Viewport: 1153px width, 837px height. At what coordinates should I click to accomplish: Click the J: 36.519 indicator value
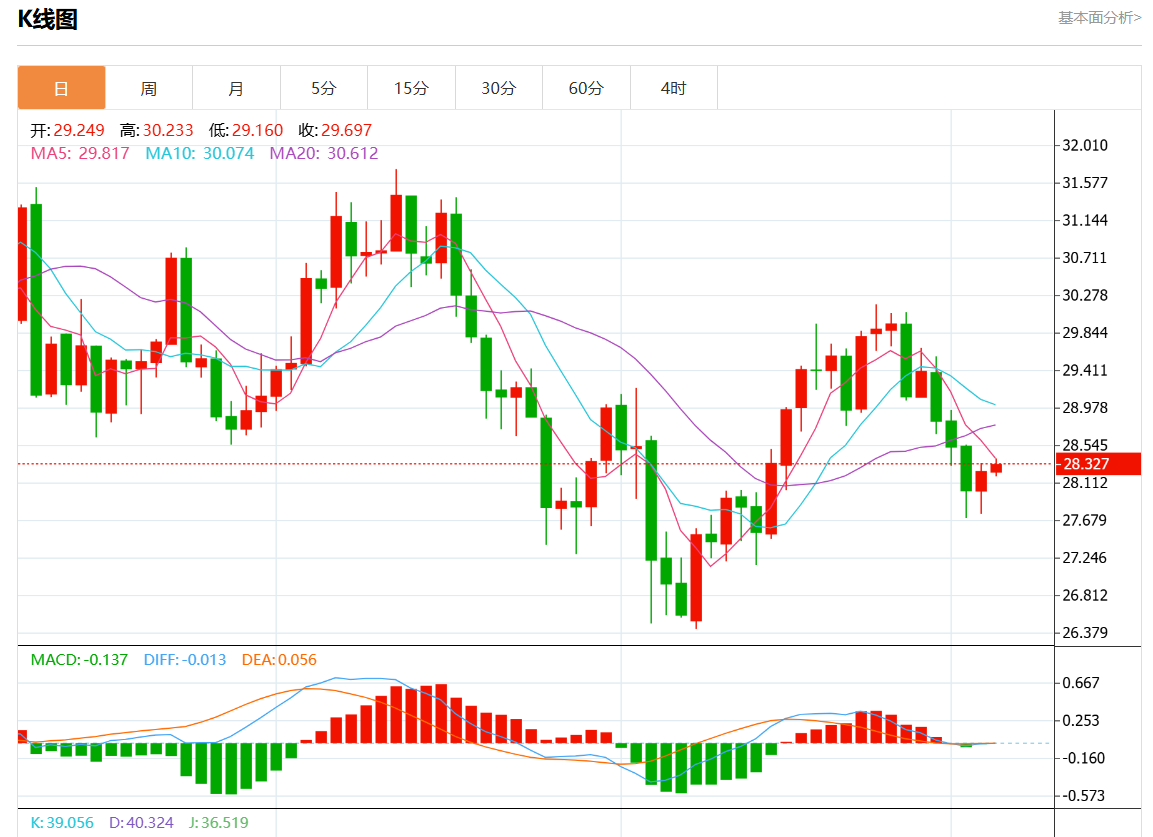click(218, 822)
